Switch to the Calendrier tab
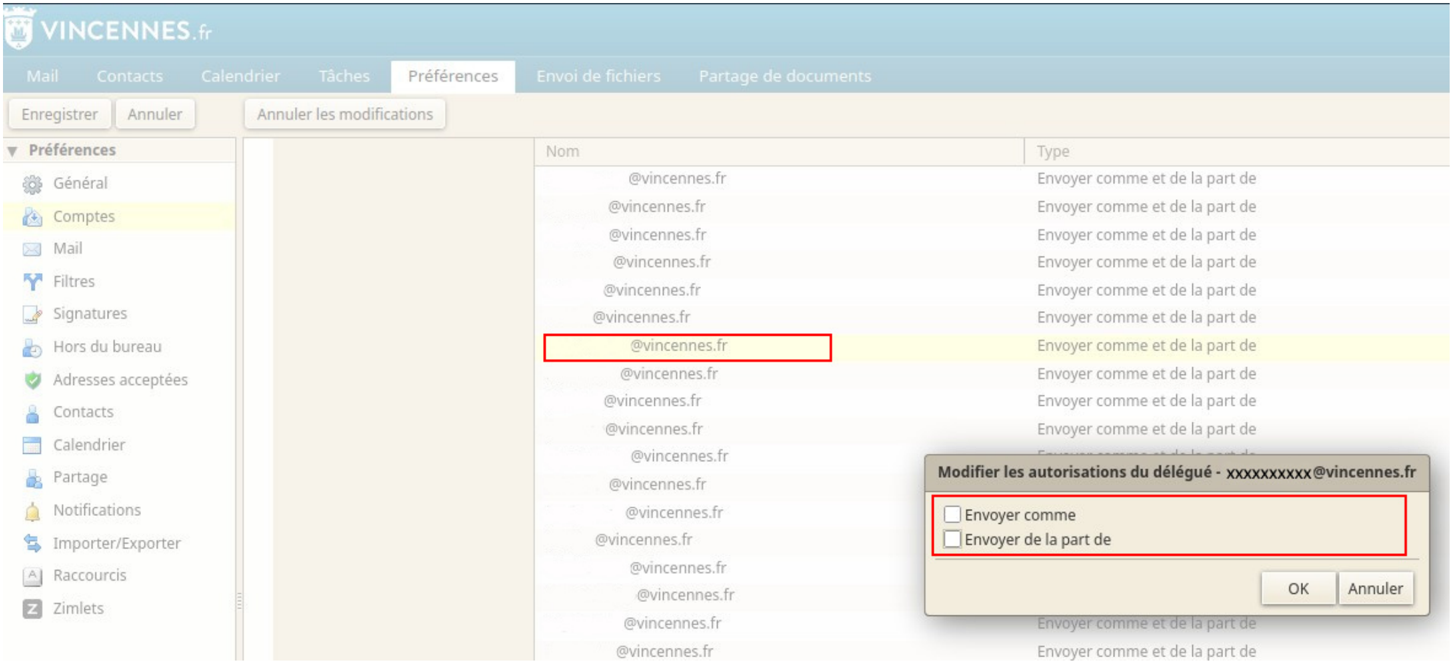The height and width of the screenshot is (662, 1451). point(240,76)
